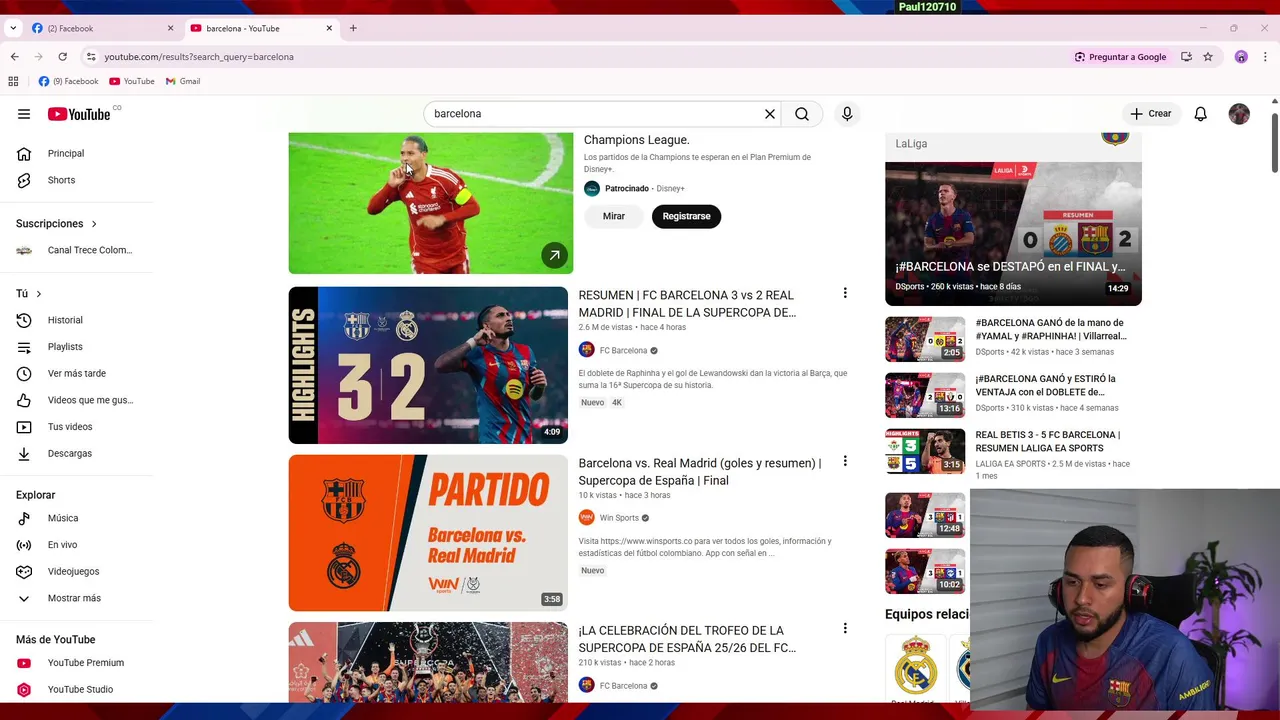Open the Facebook bookmark
The height and width of the screenshot is (720, 1280).
69,81
